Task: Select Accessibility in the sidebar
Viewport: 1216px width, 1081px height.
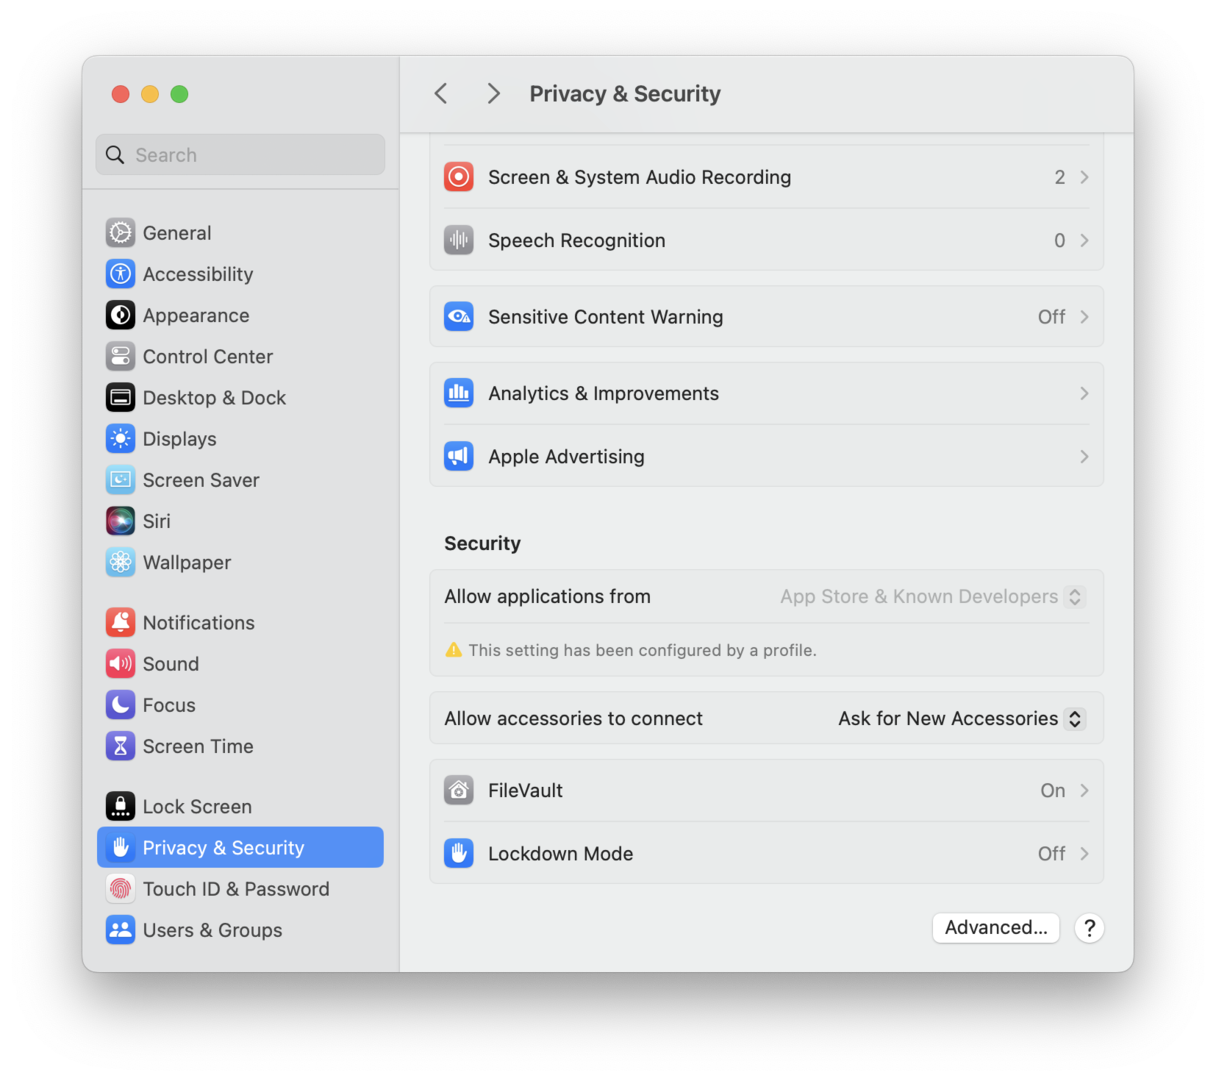Action: coord(240,274)
